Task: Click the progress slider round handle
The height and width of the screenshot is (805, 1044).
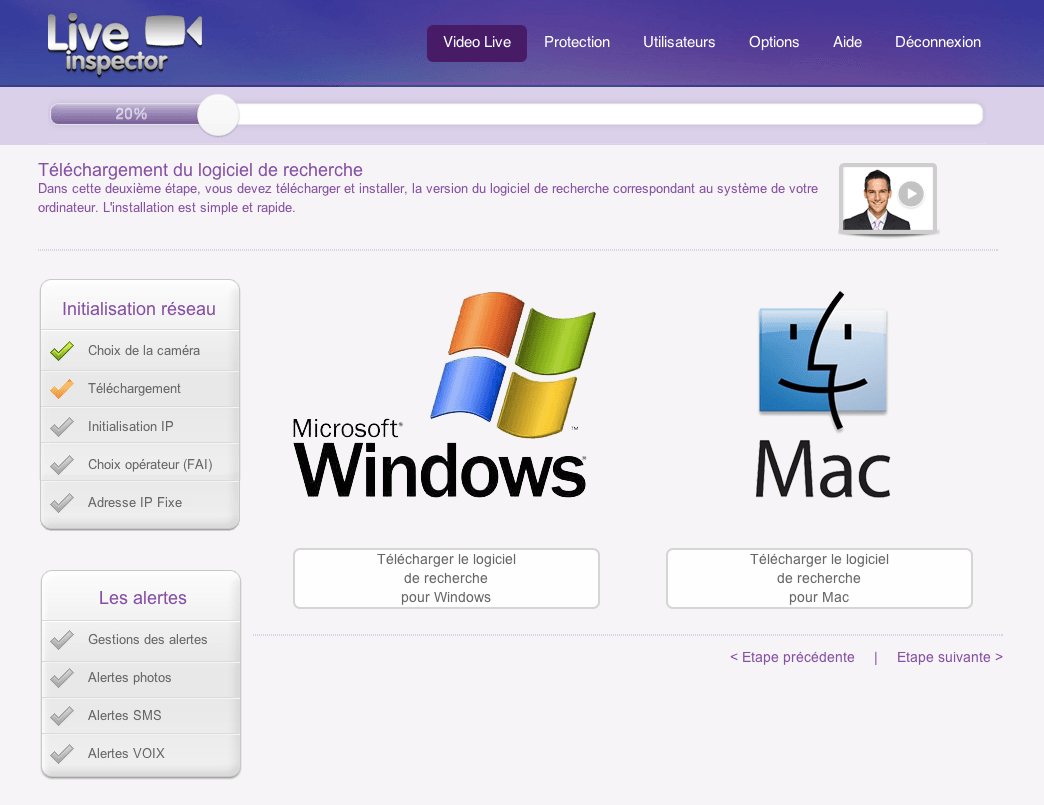Action: 218,115
